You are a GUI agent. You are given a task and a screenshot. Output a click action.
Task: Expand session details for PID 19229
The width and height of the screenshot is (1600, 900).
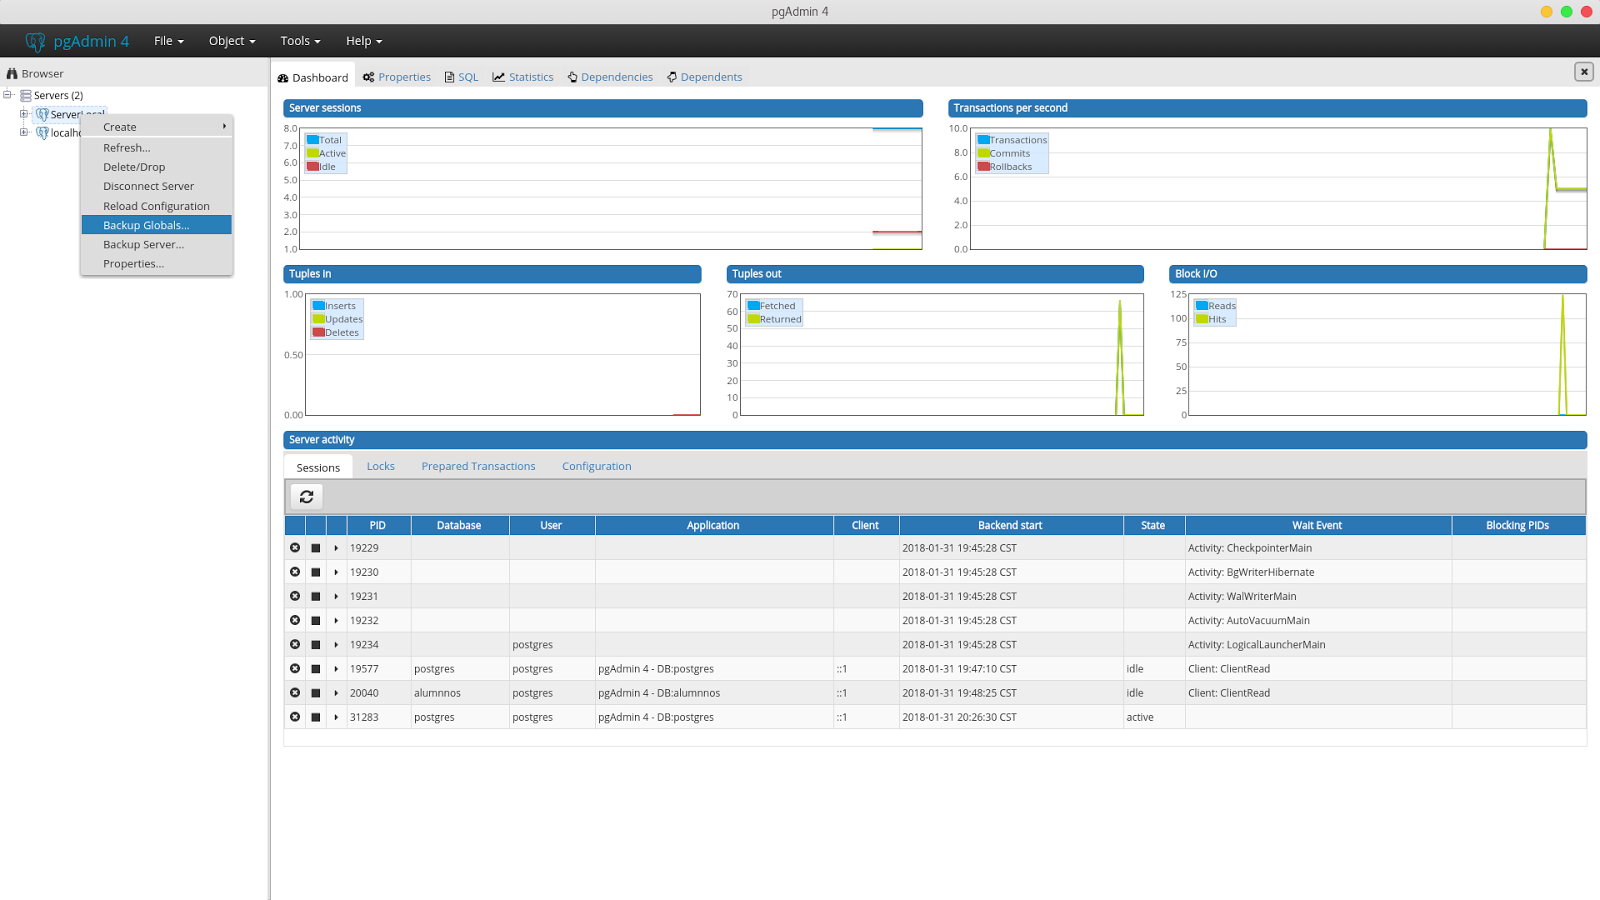pyautogui.click(x=336, y=548)
